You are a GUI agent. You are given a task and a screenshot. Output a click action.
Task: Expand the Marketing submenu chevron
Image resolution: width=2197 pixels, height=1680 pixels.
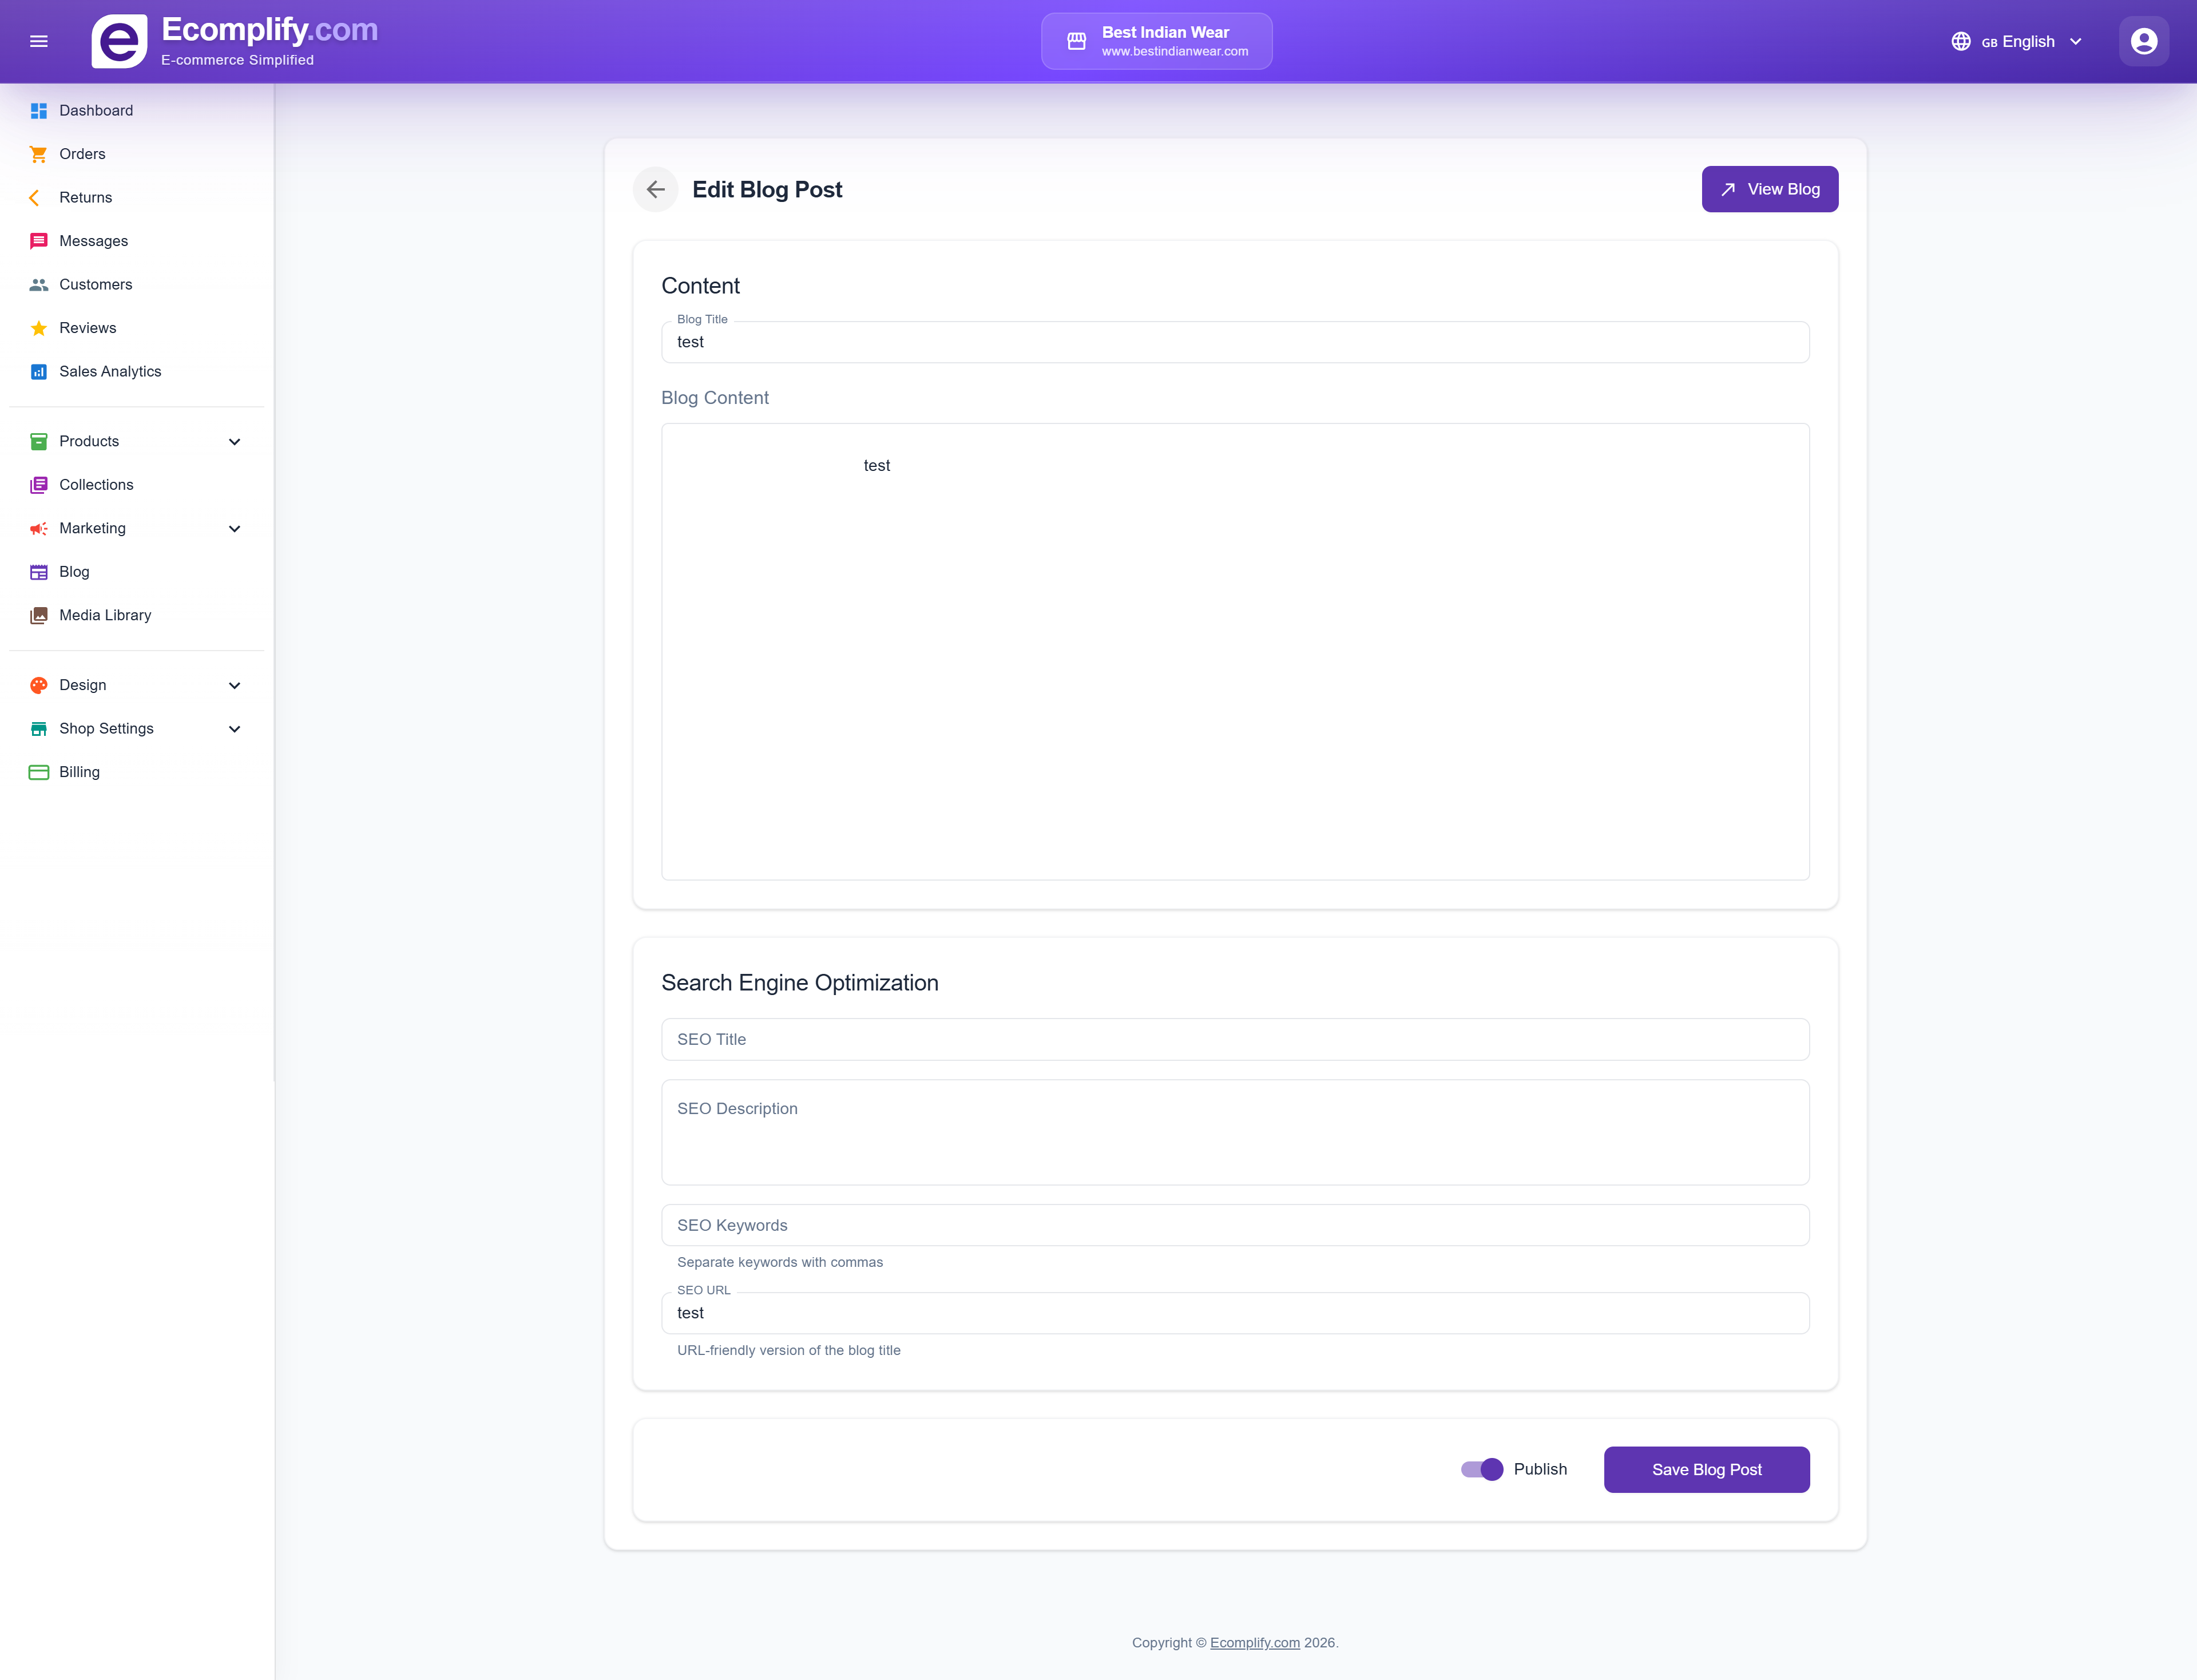click(x=234, y=528)
